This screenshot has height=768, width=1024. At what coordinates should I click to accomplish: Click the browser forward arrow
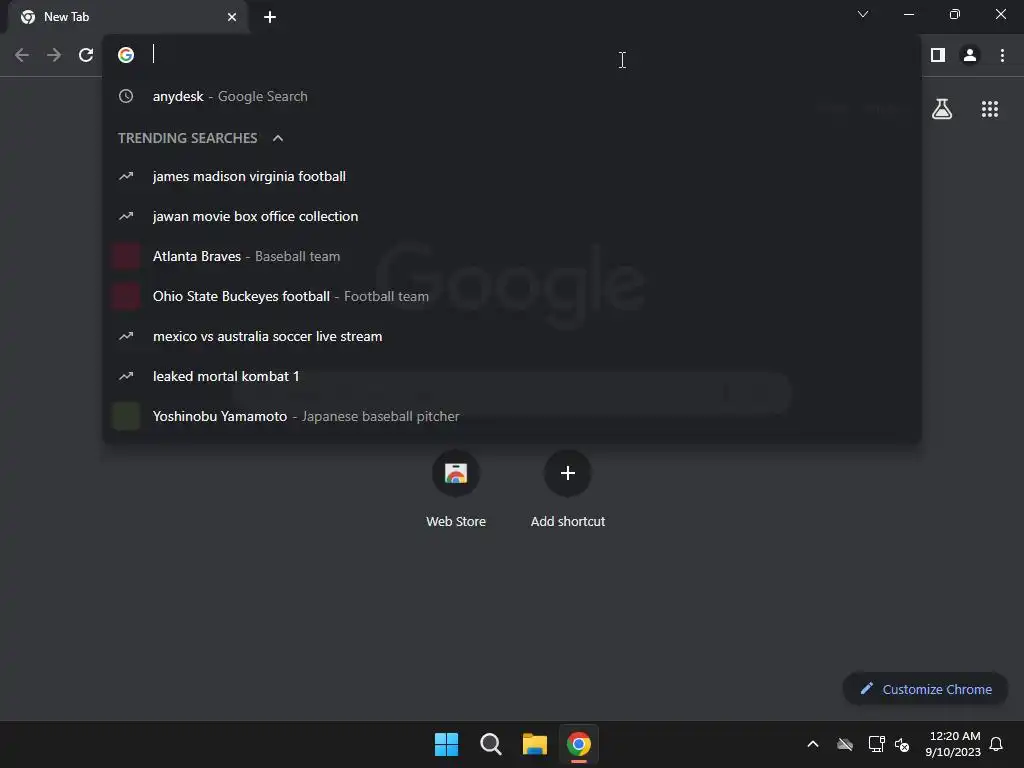point(54,56)
